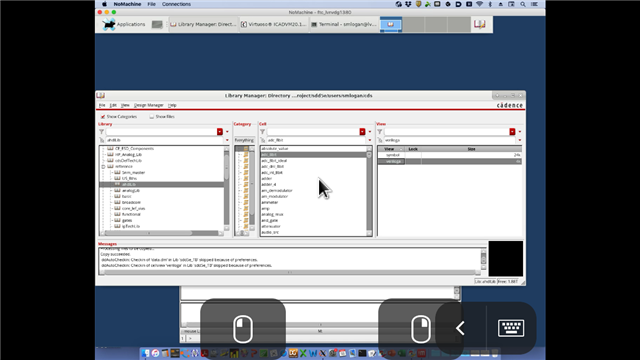This screenshot has width=640, height=360.
Task: Open the Applications menu icon
Action: [x=109, y=24]
